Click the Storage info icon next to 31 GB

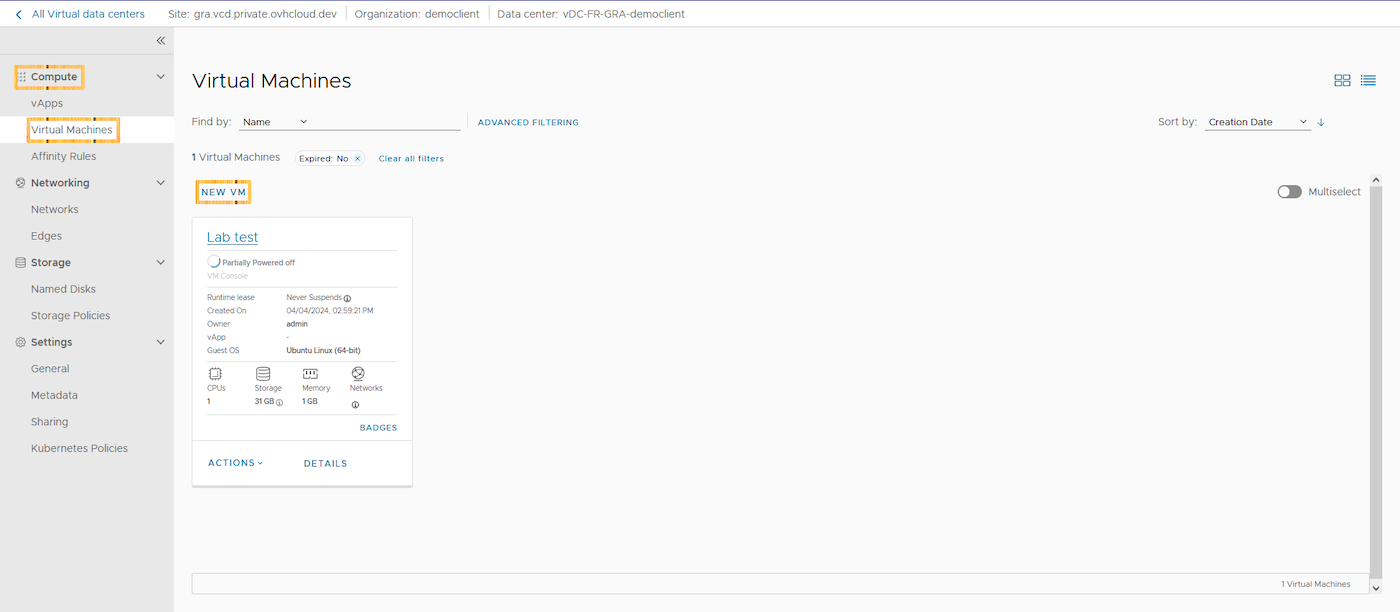(x=278, y=401)
